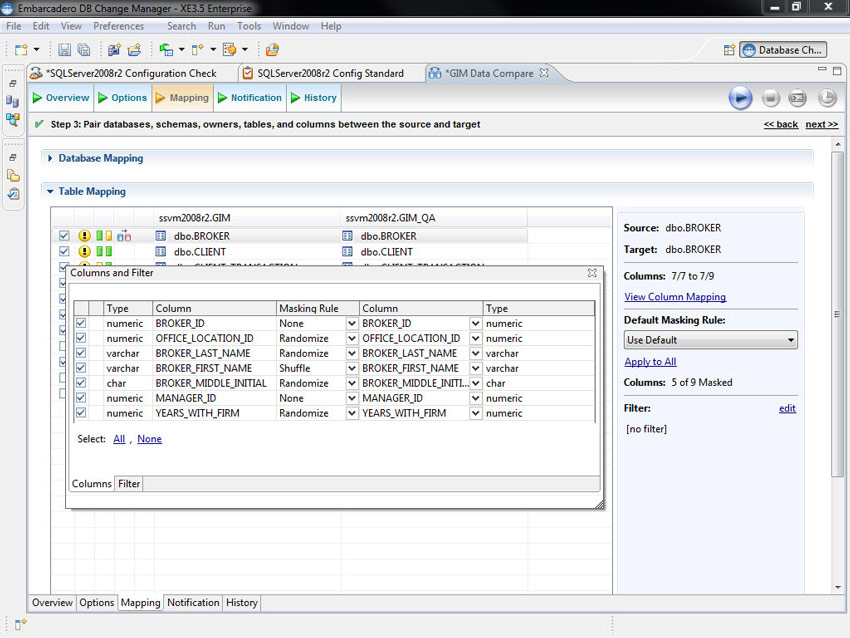
Task: Toggle the BROKER_FIRST_NAME column checkbox
Action: point(81,368)
